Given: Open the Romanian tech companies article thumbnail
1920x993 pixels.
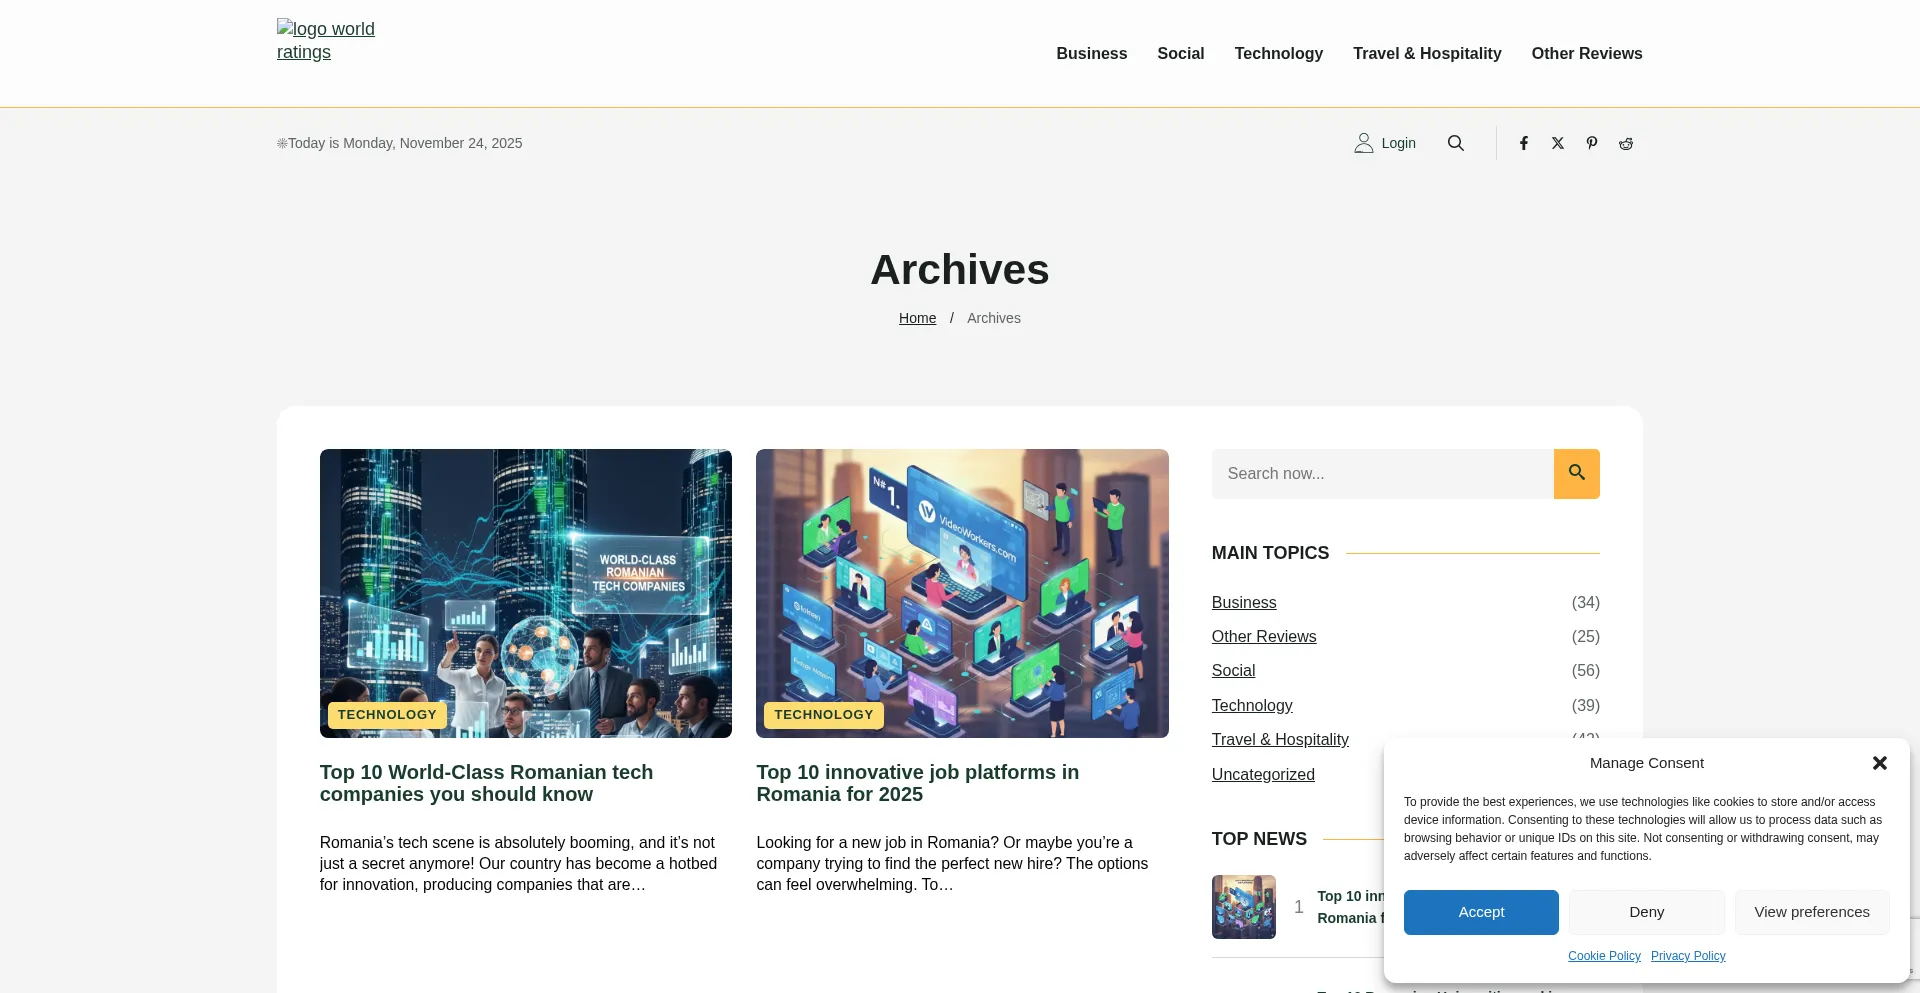Looking at the screenshot, I should (x=525, y=593).
